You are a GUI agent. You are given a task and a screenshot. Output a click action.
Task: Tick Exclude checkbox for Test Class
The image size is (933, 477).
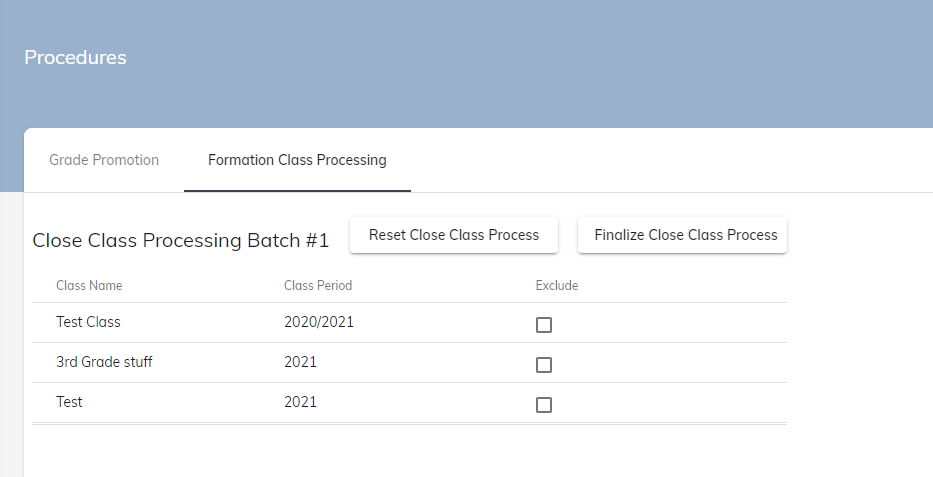pyautogui.click(x=544, y=325)
